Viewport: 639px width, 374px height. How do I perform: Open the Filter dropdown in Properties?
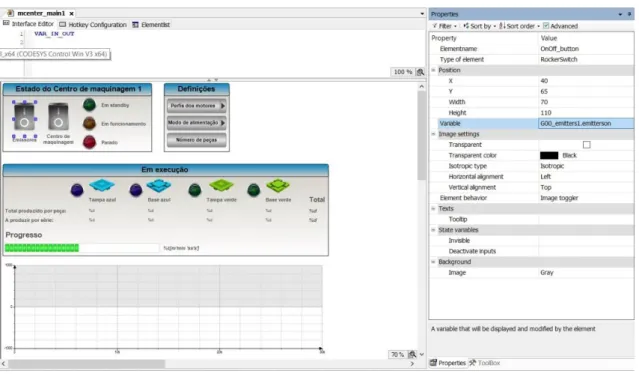444,26
